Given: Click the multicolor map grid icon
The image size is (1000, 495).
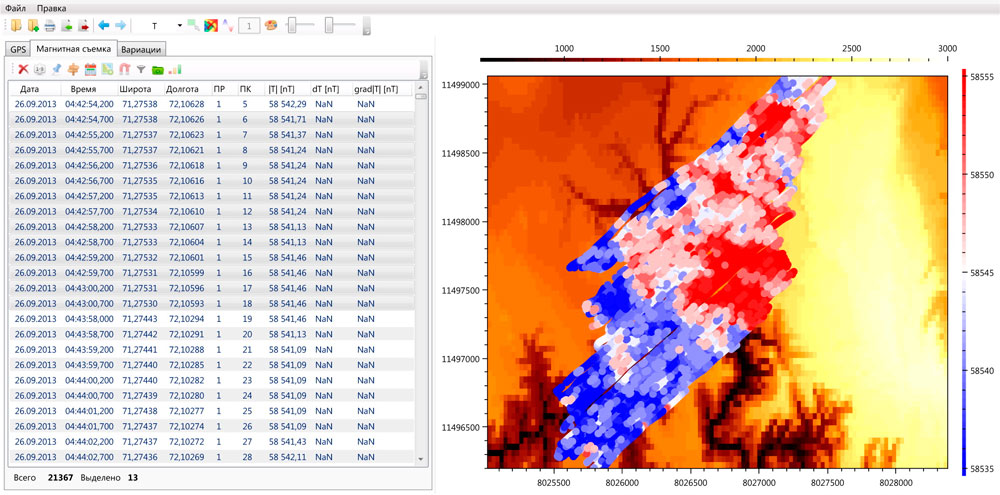Looking at the screenshot, I should 210,25.
